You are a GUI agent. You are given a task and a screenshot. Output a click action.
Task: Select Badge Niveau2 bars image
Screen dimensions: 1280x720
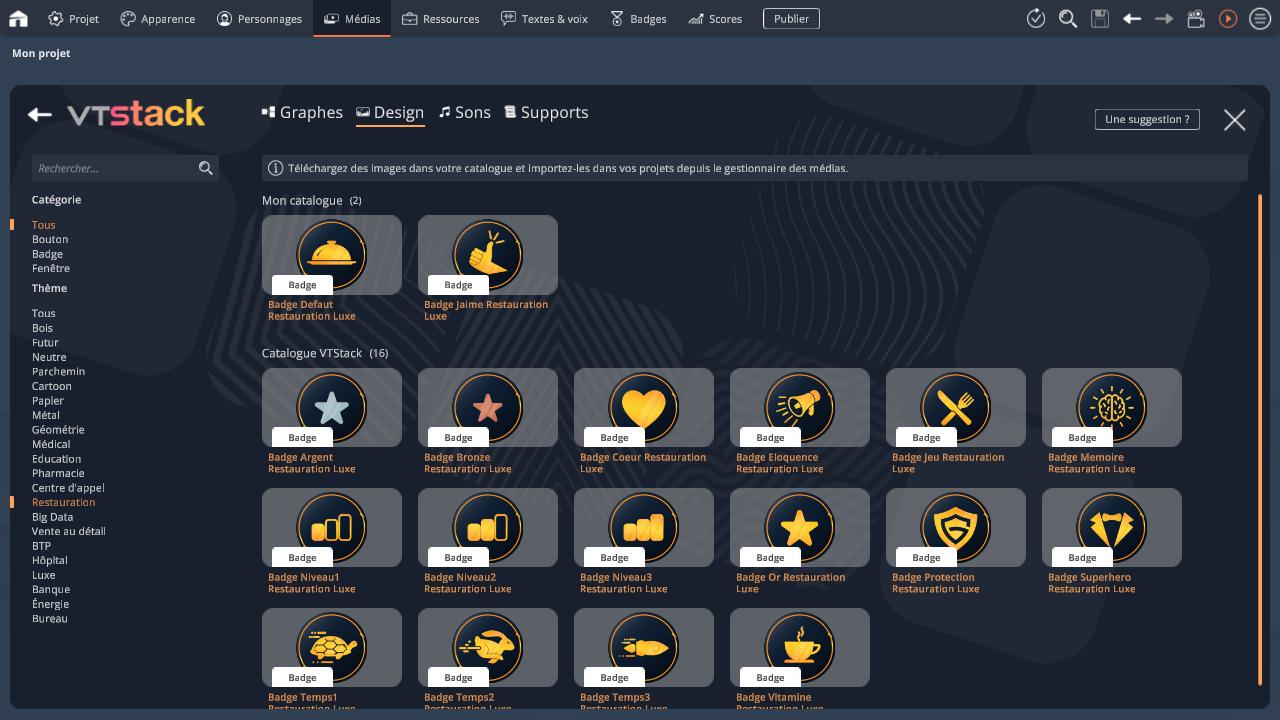[x=488, y=527]
